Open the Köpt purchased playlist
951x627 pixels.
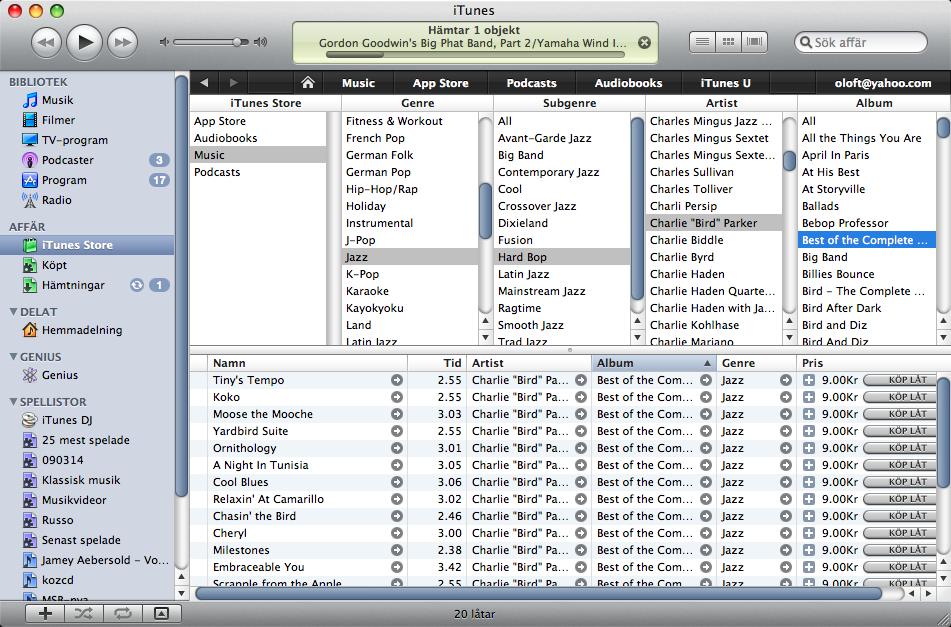tap(87, 265)
